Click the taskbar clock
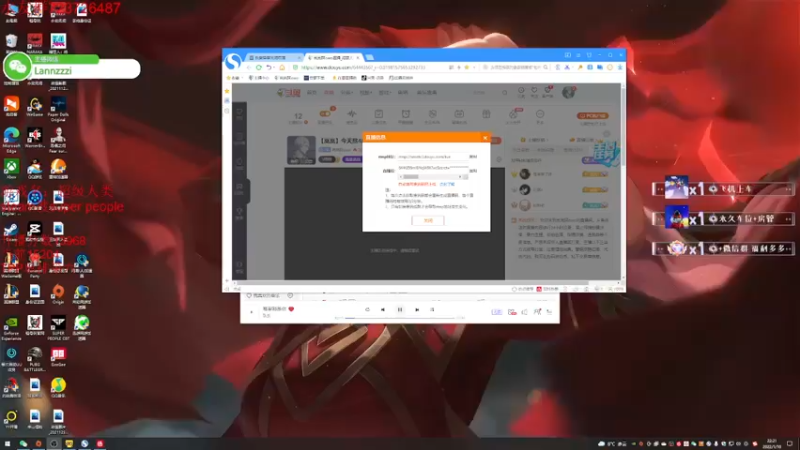Screen dimensions: 800x450 tap(772, 444)
